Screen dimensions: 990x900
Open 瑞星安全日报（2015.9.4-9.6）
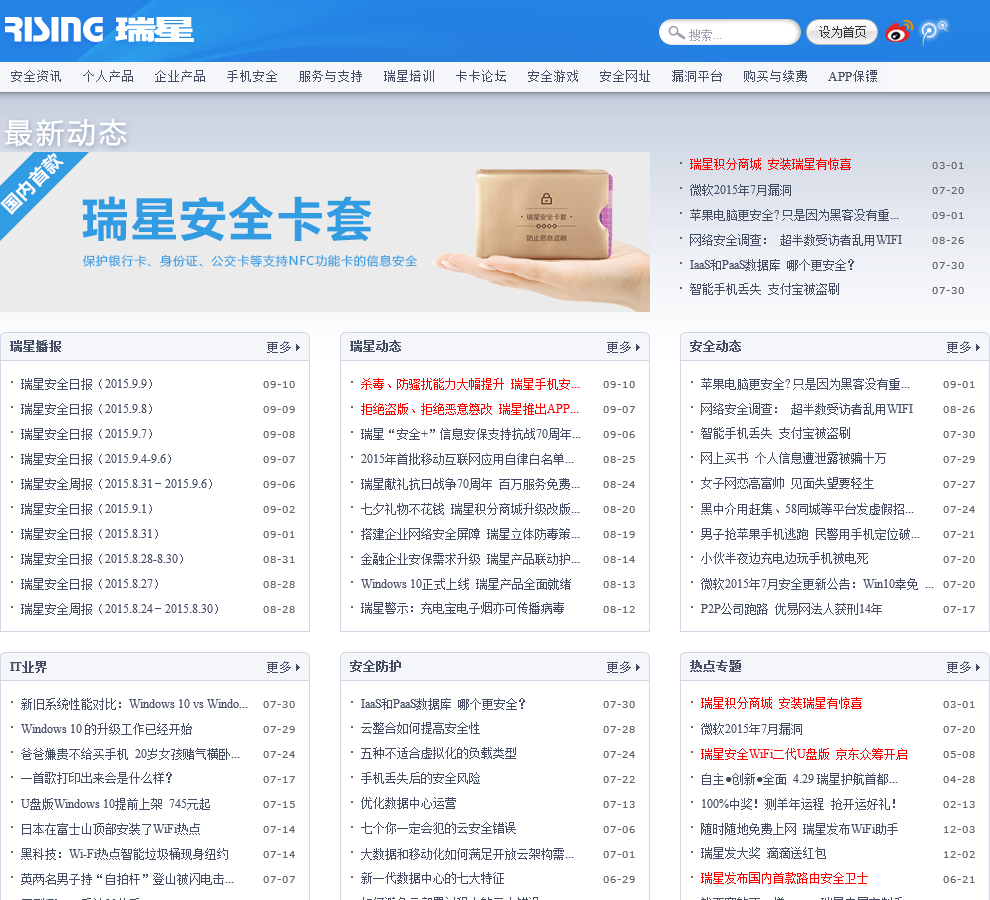click(97, 459)
